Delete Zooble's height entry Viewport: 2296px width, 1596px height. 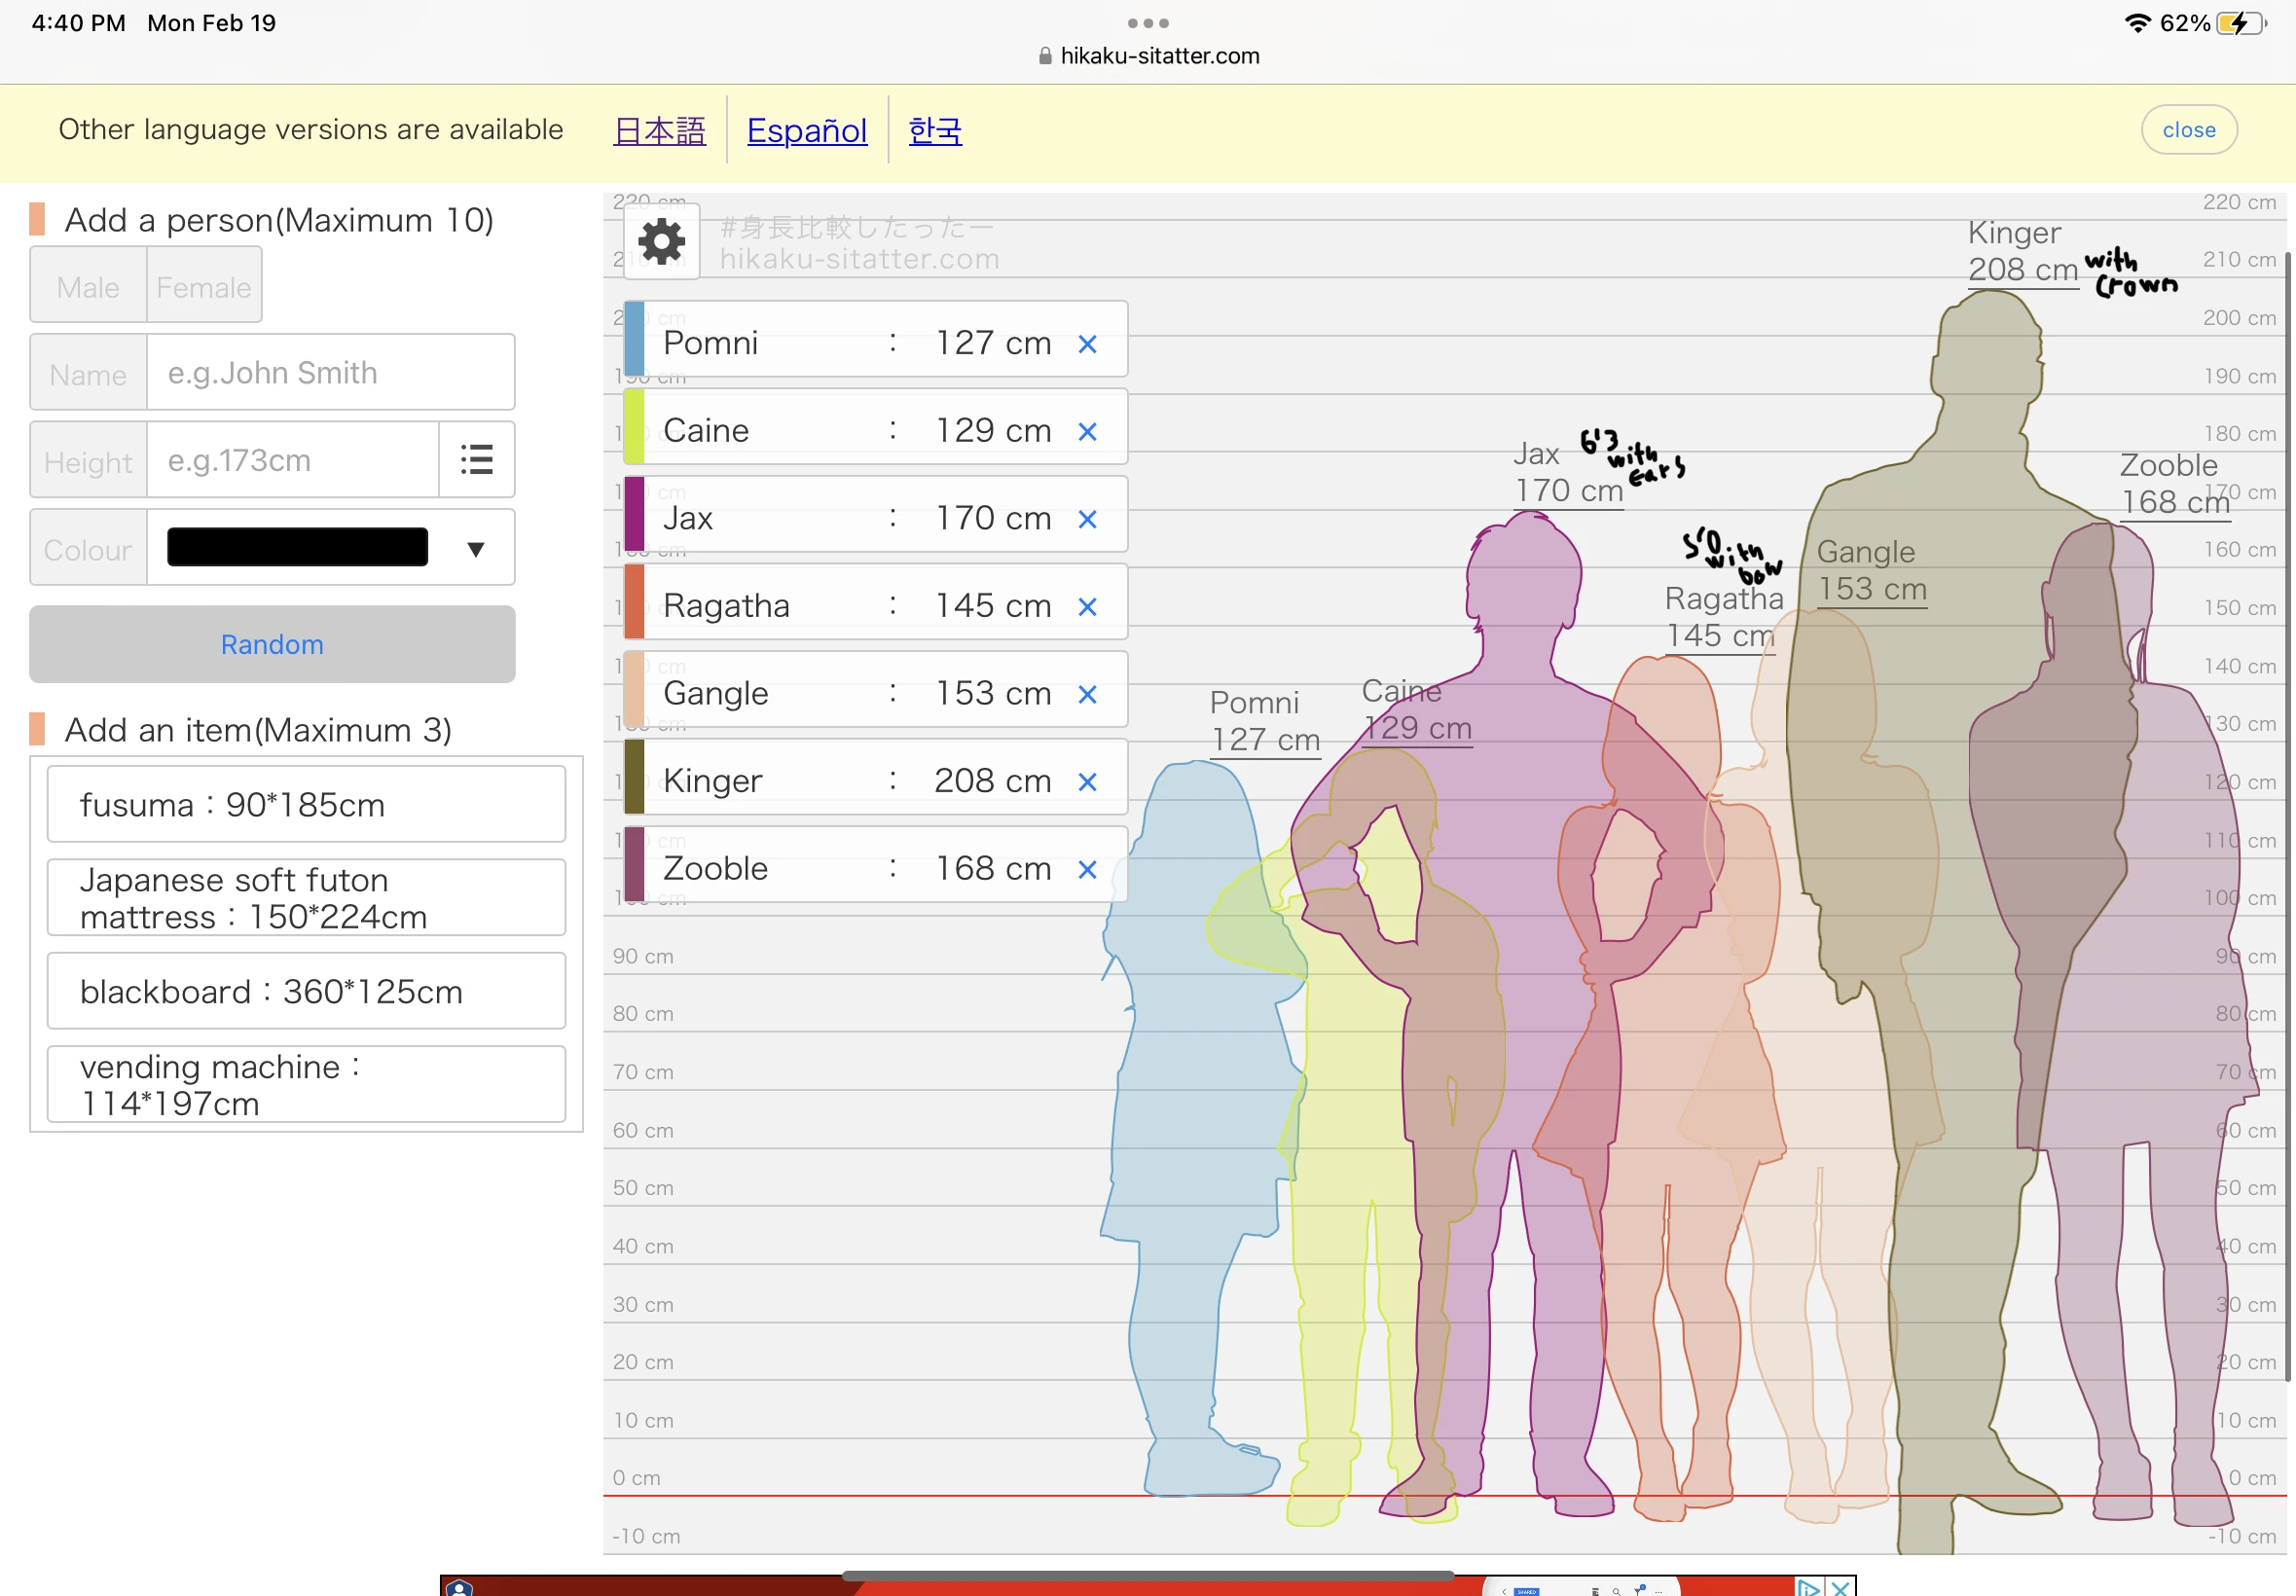[x=1087, y=870]
